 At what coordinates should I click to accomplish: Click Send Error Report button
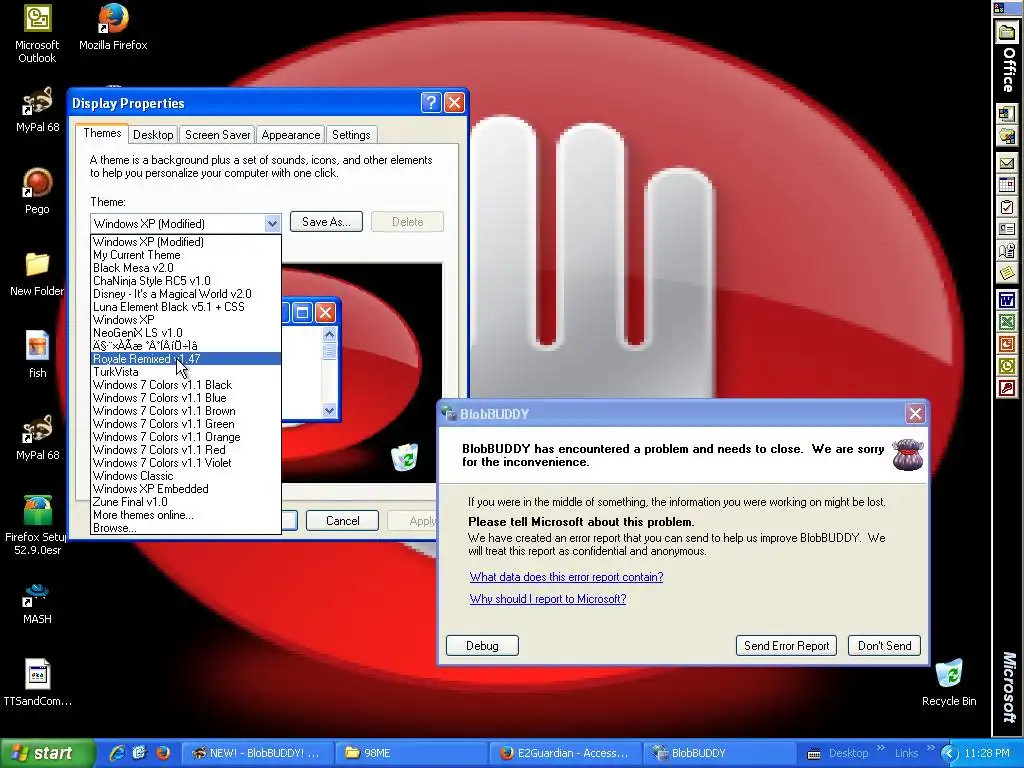click(x=786, y=645)
